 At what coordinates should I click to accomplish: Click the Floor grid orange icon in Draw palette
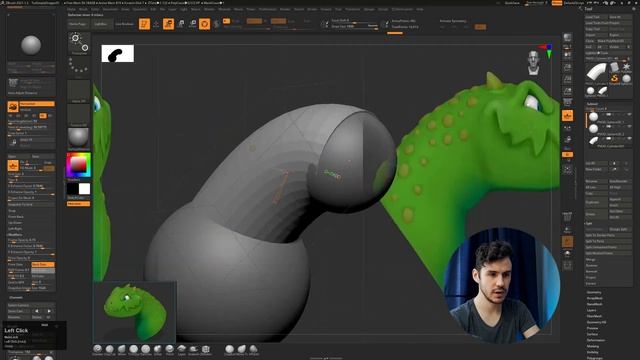pyautogui.click(x=13, y=166)
